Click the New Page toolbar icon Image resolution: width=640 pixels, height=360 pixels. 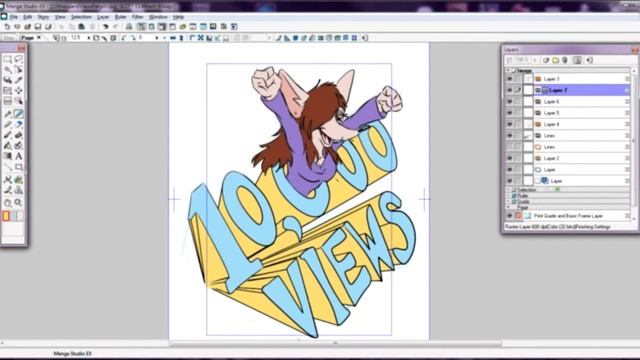[x=7, y=27]
